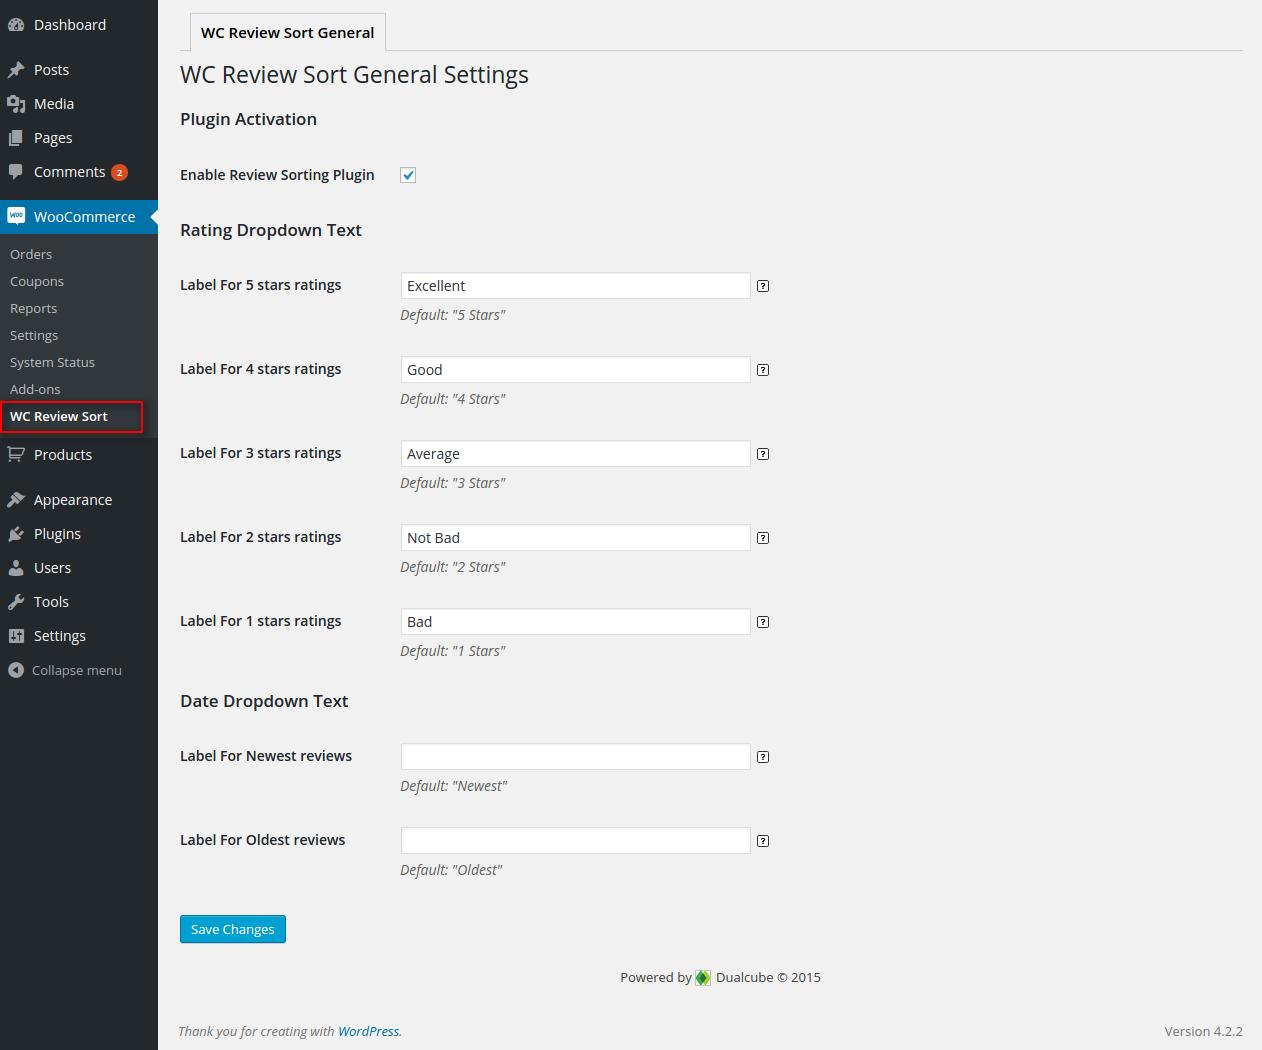Open the Posts menu item
This screenshot has width=1262, height=1050.
click(79, 70)
